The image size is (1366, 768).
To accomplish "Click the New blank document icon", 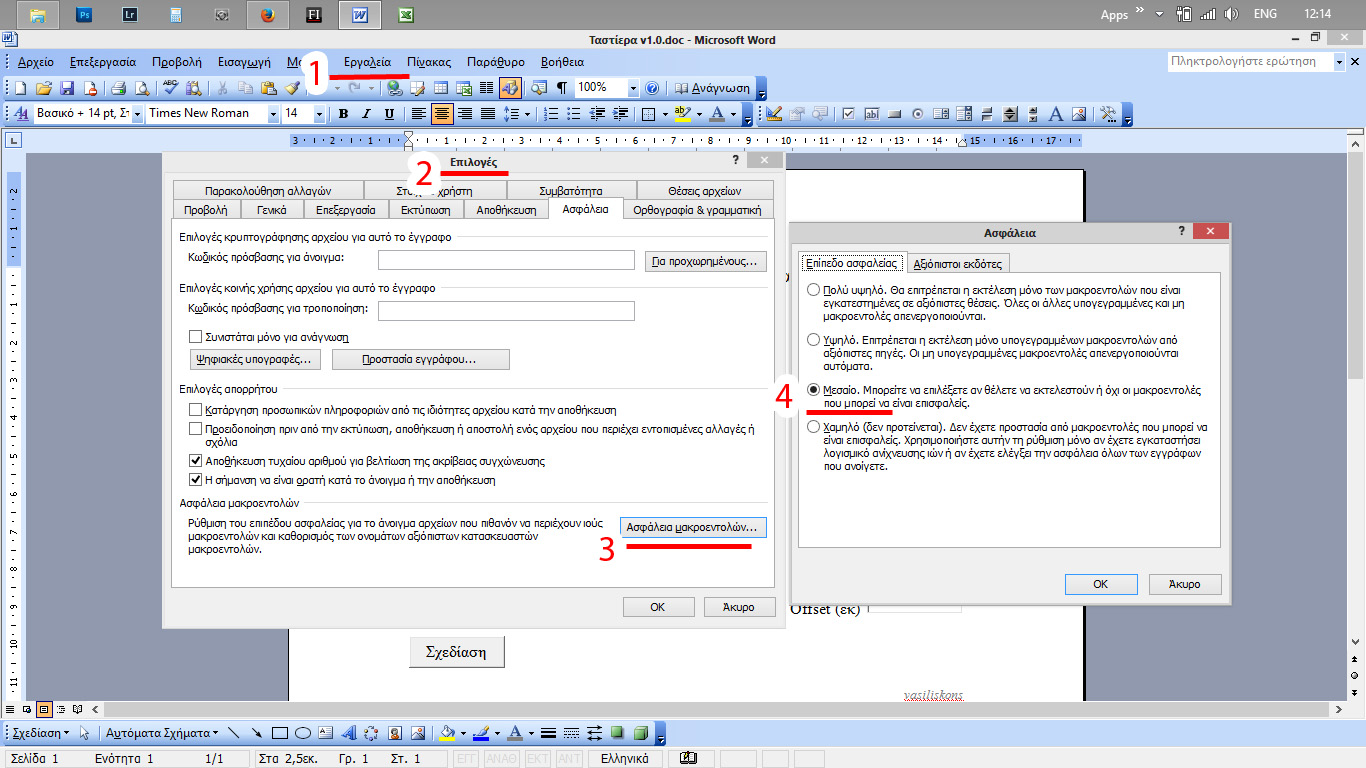I will 20,88.
